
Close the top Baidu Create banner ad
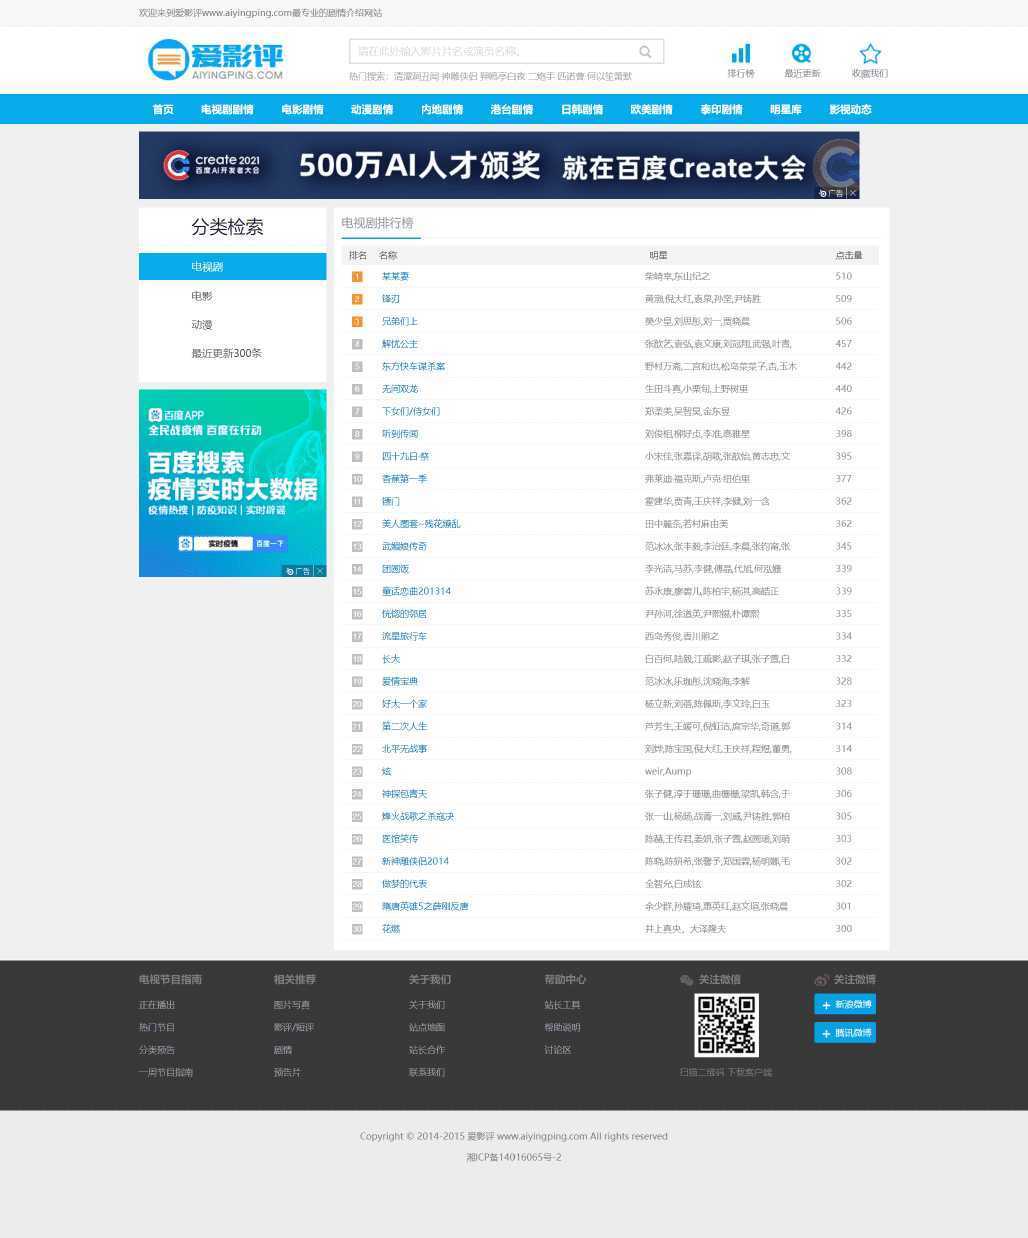[853, 193]
